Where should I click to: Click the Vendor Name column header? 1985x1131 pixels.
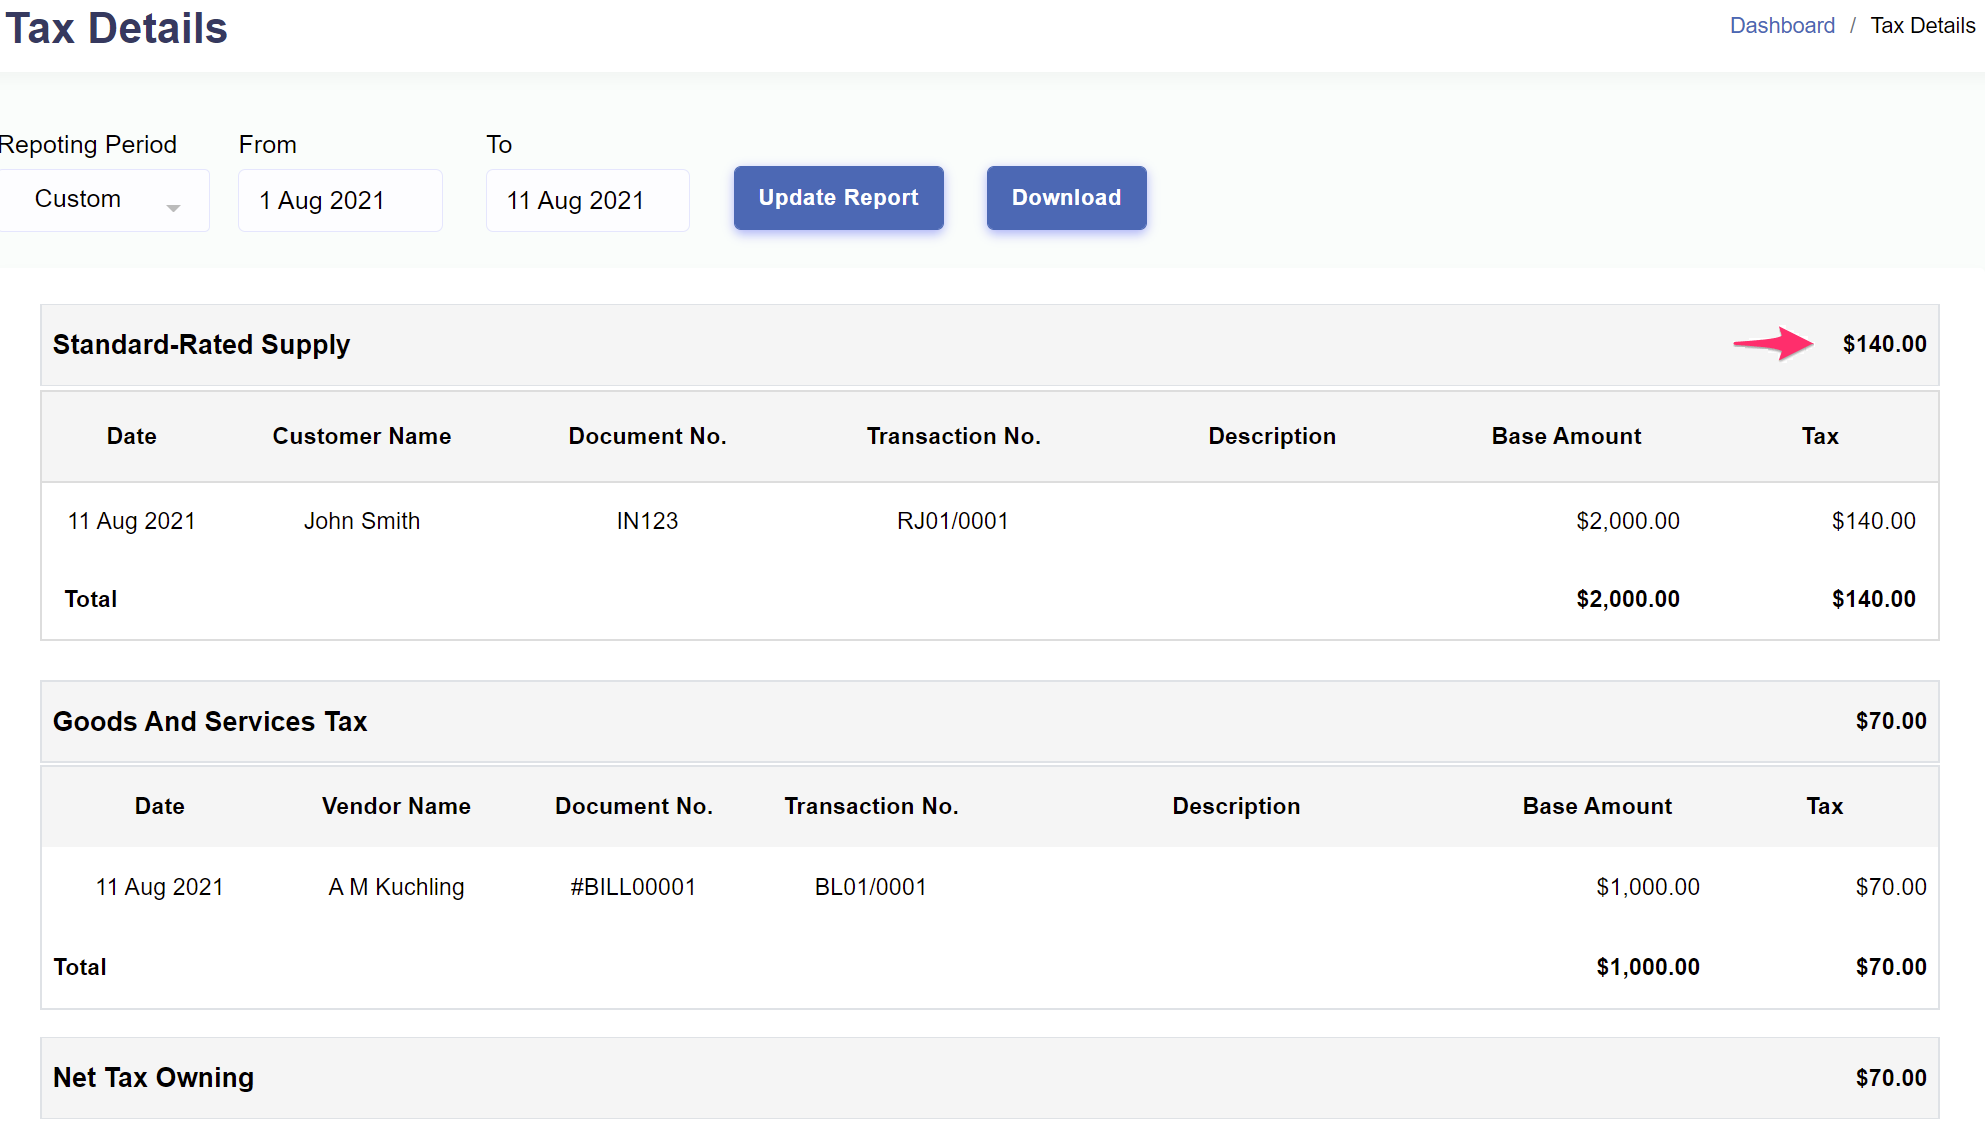pyautogui.click(x=396, y=806)
